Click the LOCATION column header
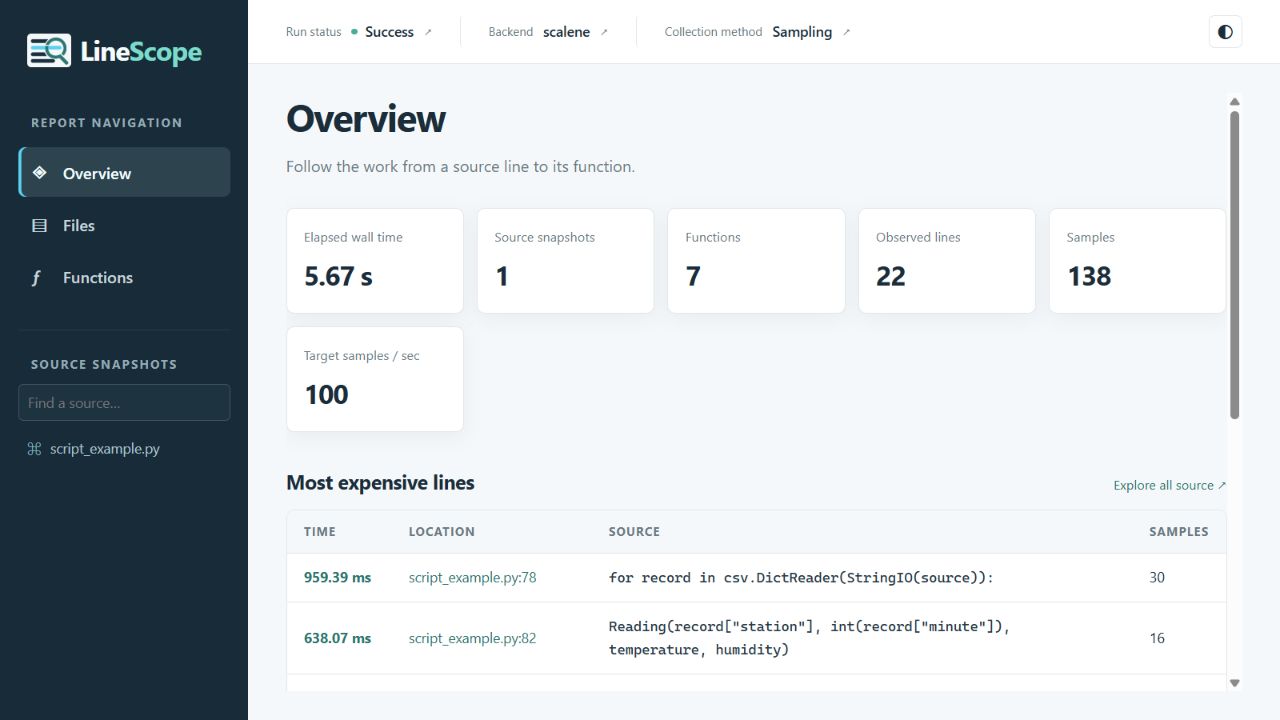1280x720 pixels. [441, 532]
